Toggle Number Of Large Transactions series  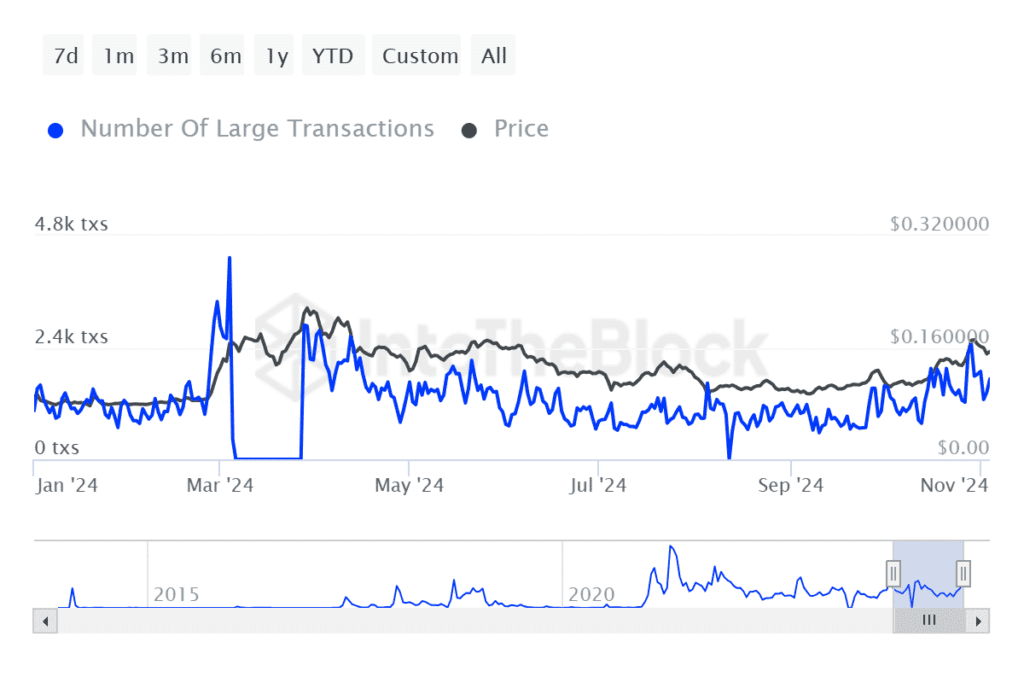tap(257, 129)
